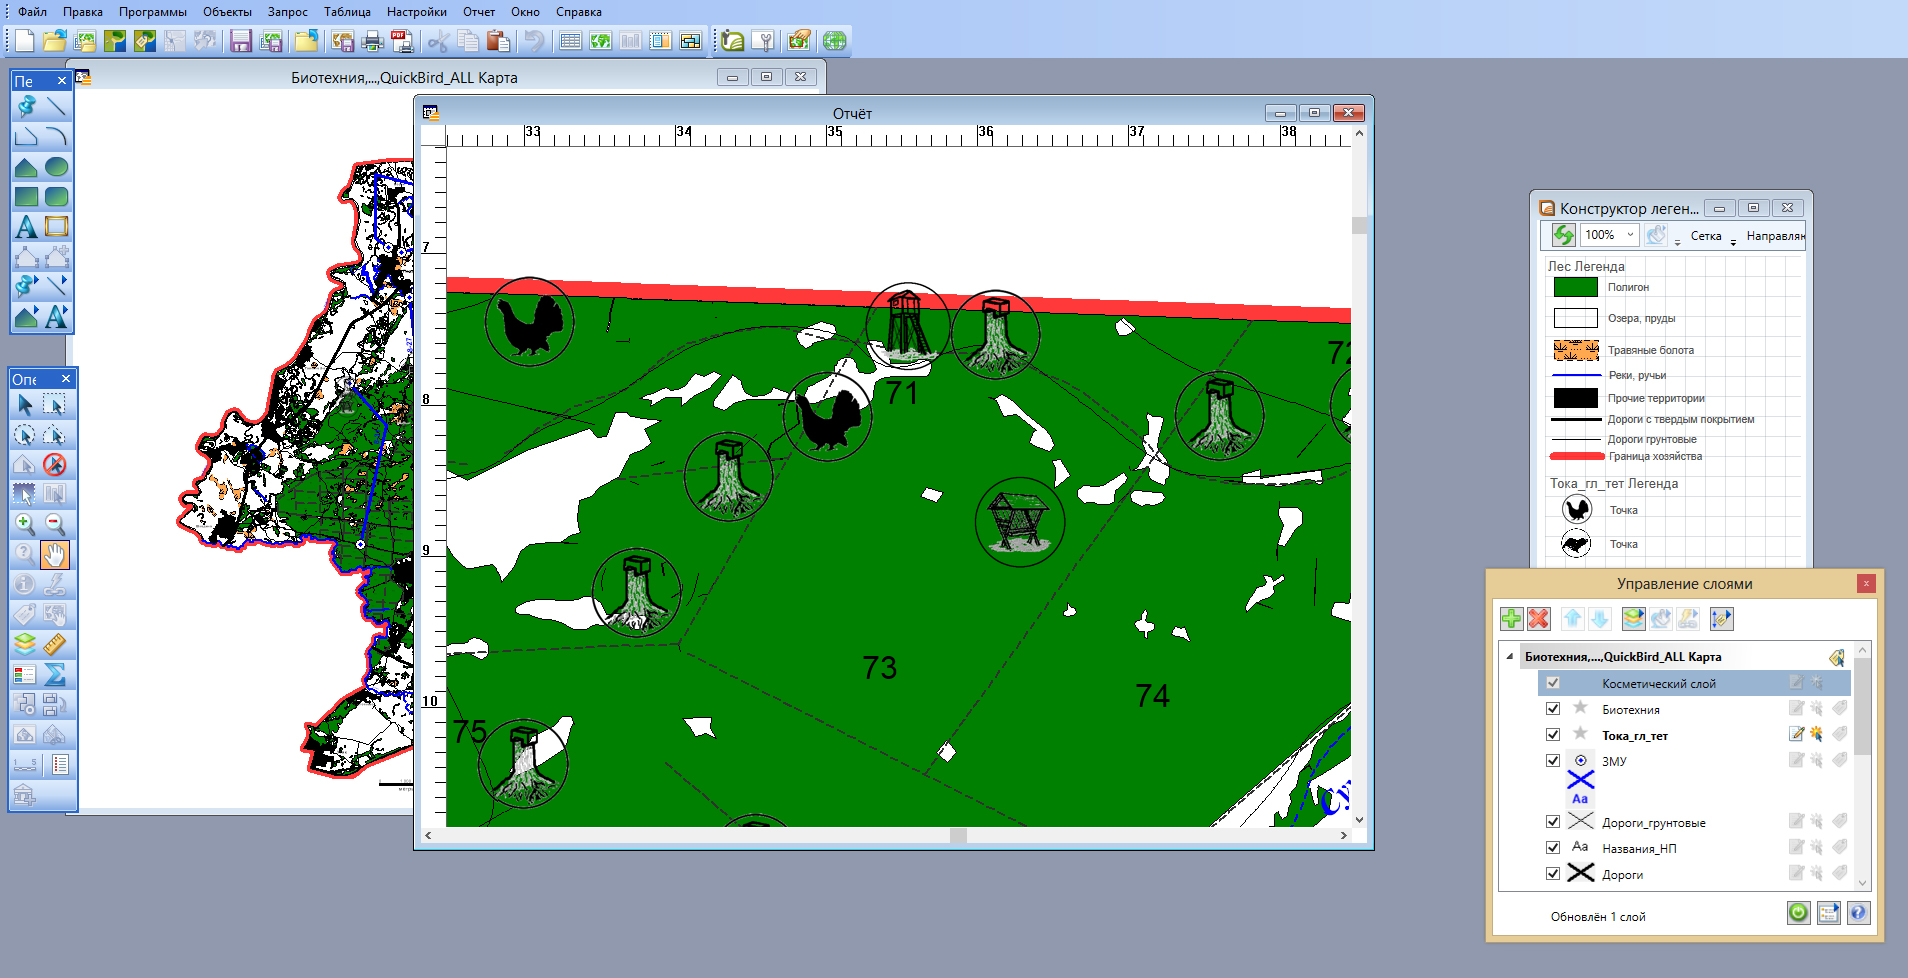Remove layer with the red X icon

tap(1539, 619)
